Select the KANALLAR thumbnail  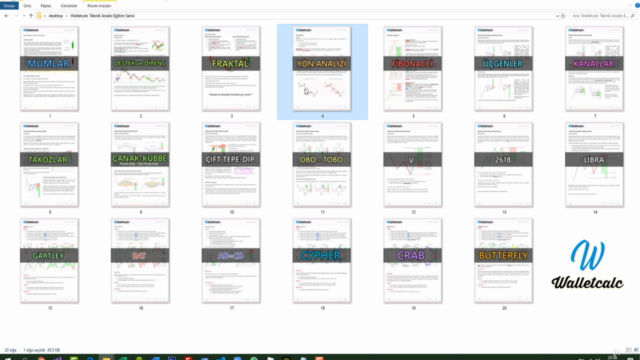594,69
